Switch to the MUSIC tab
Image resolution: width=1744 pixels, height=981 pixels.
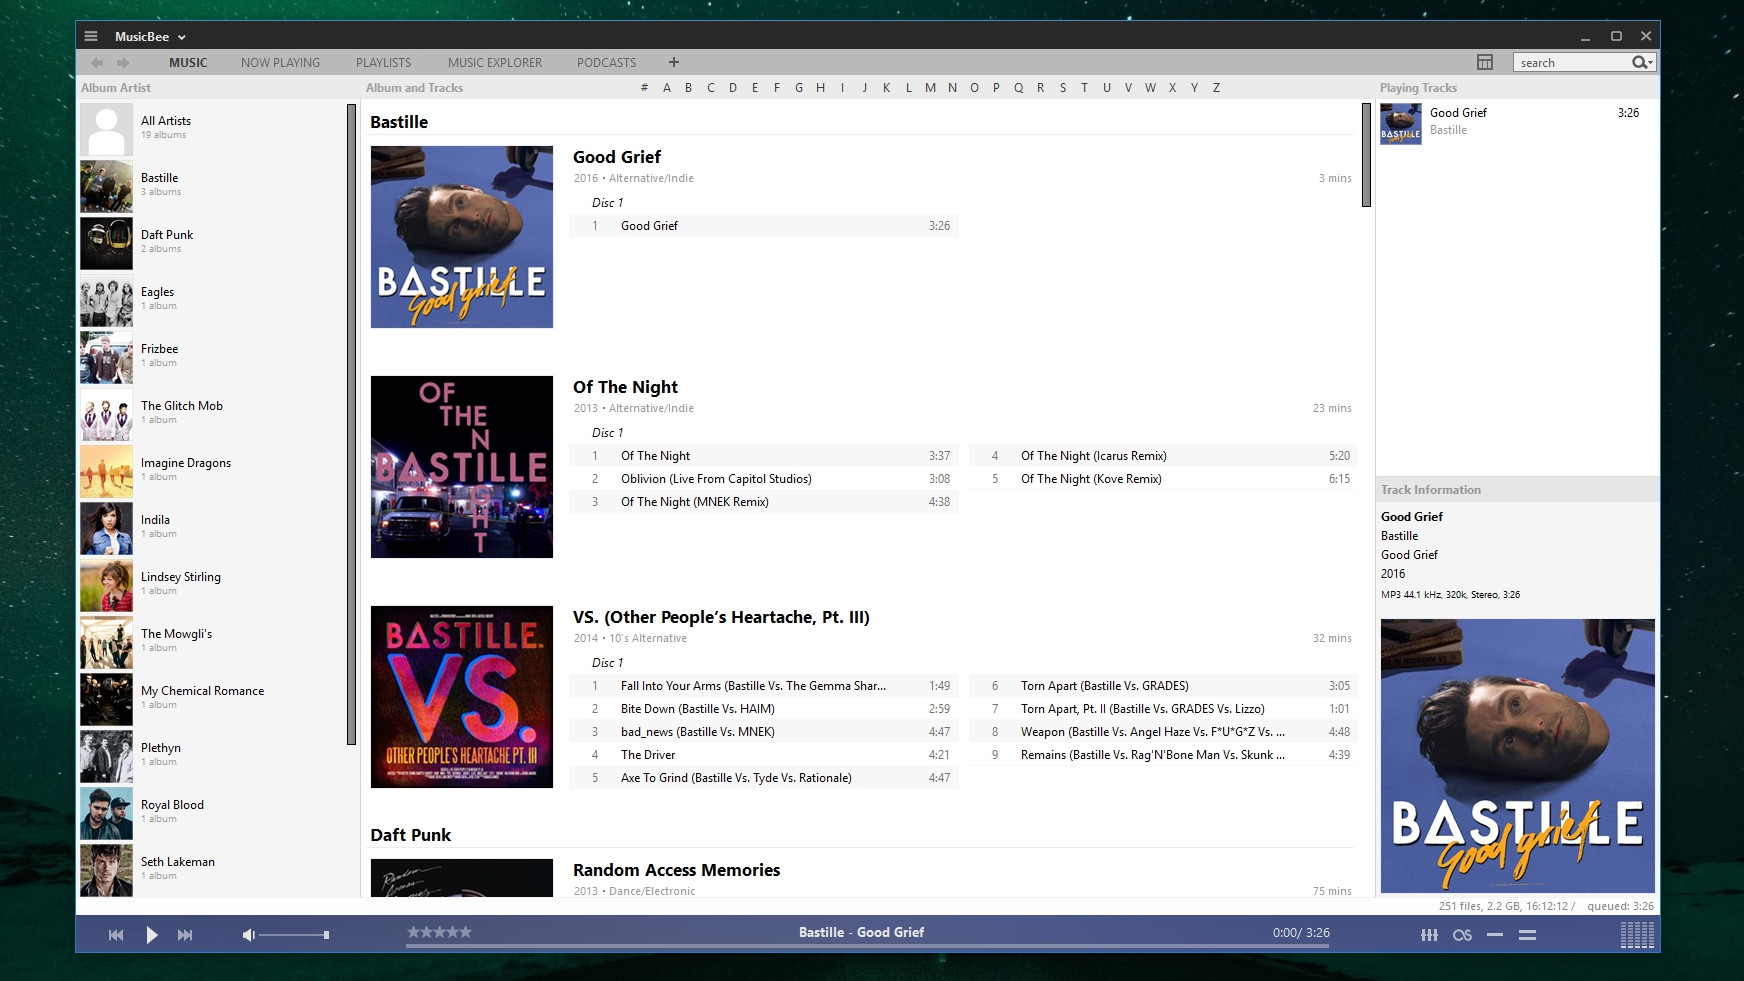pyautogui.click(x=188, y=62)
